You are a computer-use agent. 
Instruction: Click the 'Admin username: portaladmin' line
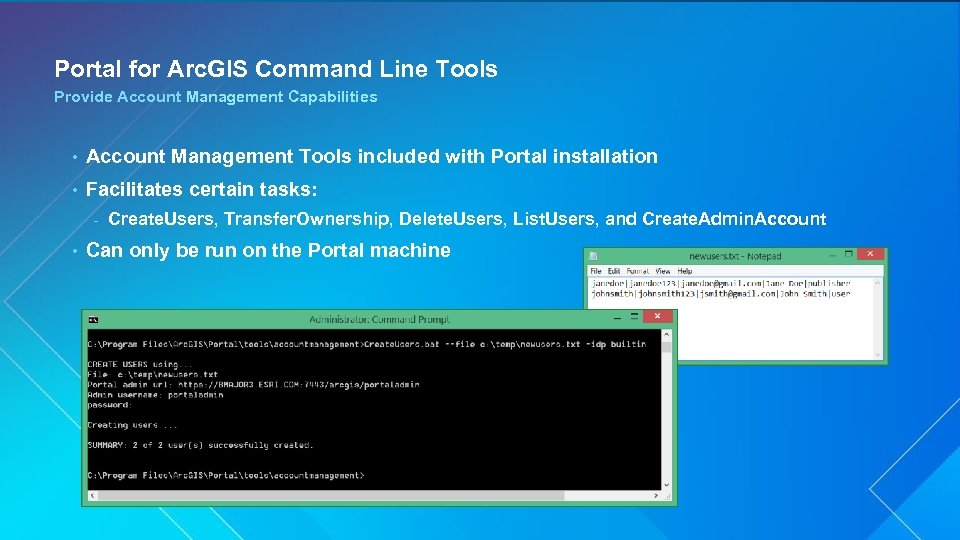[156, 395]
